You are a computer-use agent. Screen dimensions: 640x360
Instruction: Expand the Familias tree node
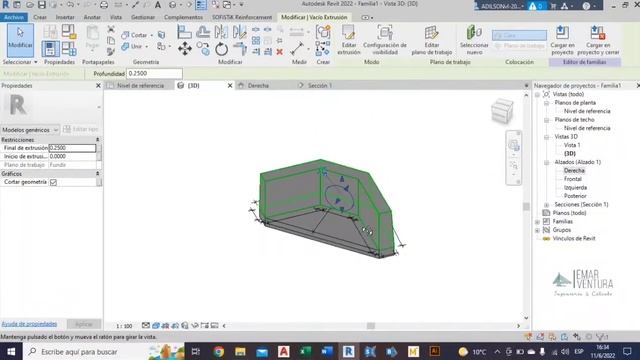pyautogui.click(x=538, y=222)
